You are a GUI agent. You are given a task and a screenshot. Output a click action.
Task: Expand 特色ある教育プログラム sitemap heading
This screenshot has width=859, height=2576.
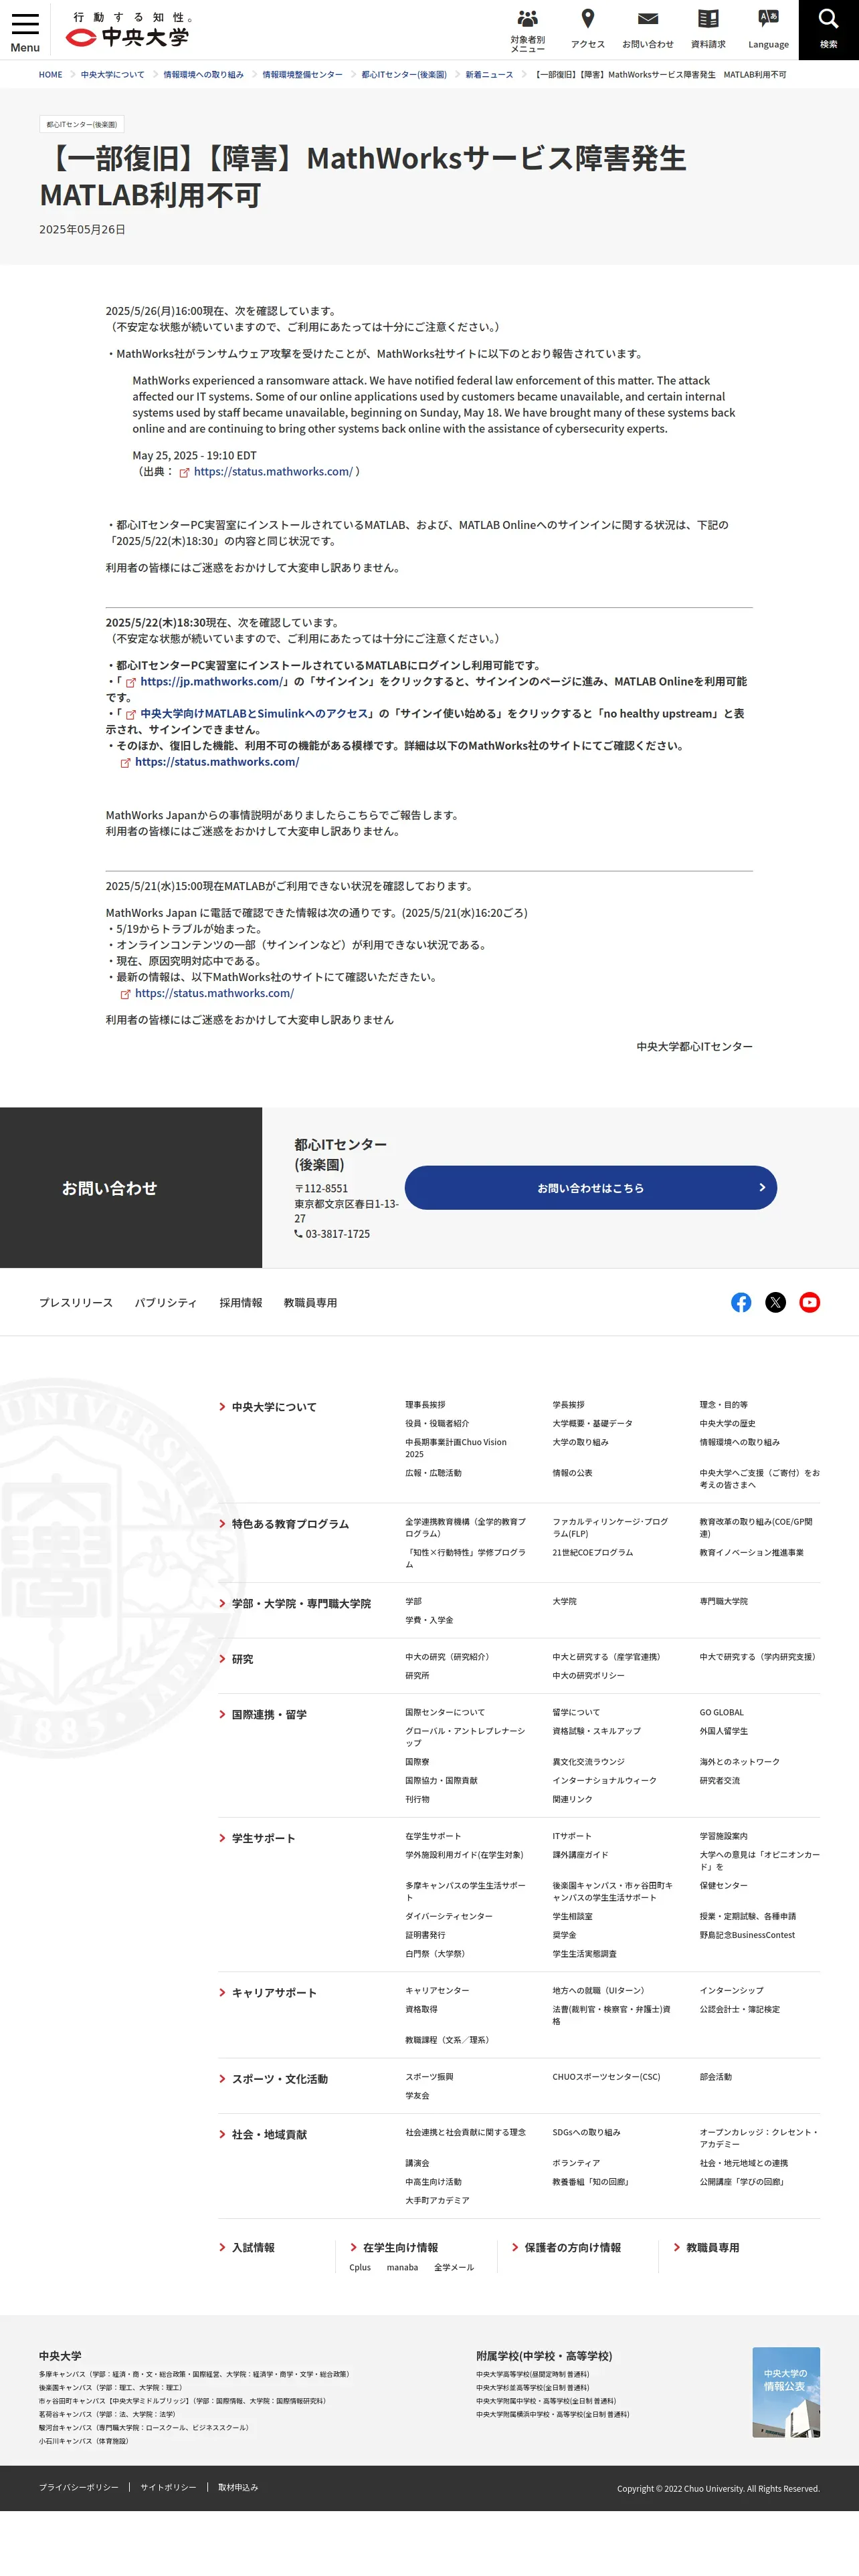coord(290,1524)
